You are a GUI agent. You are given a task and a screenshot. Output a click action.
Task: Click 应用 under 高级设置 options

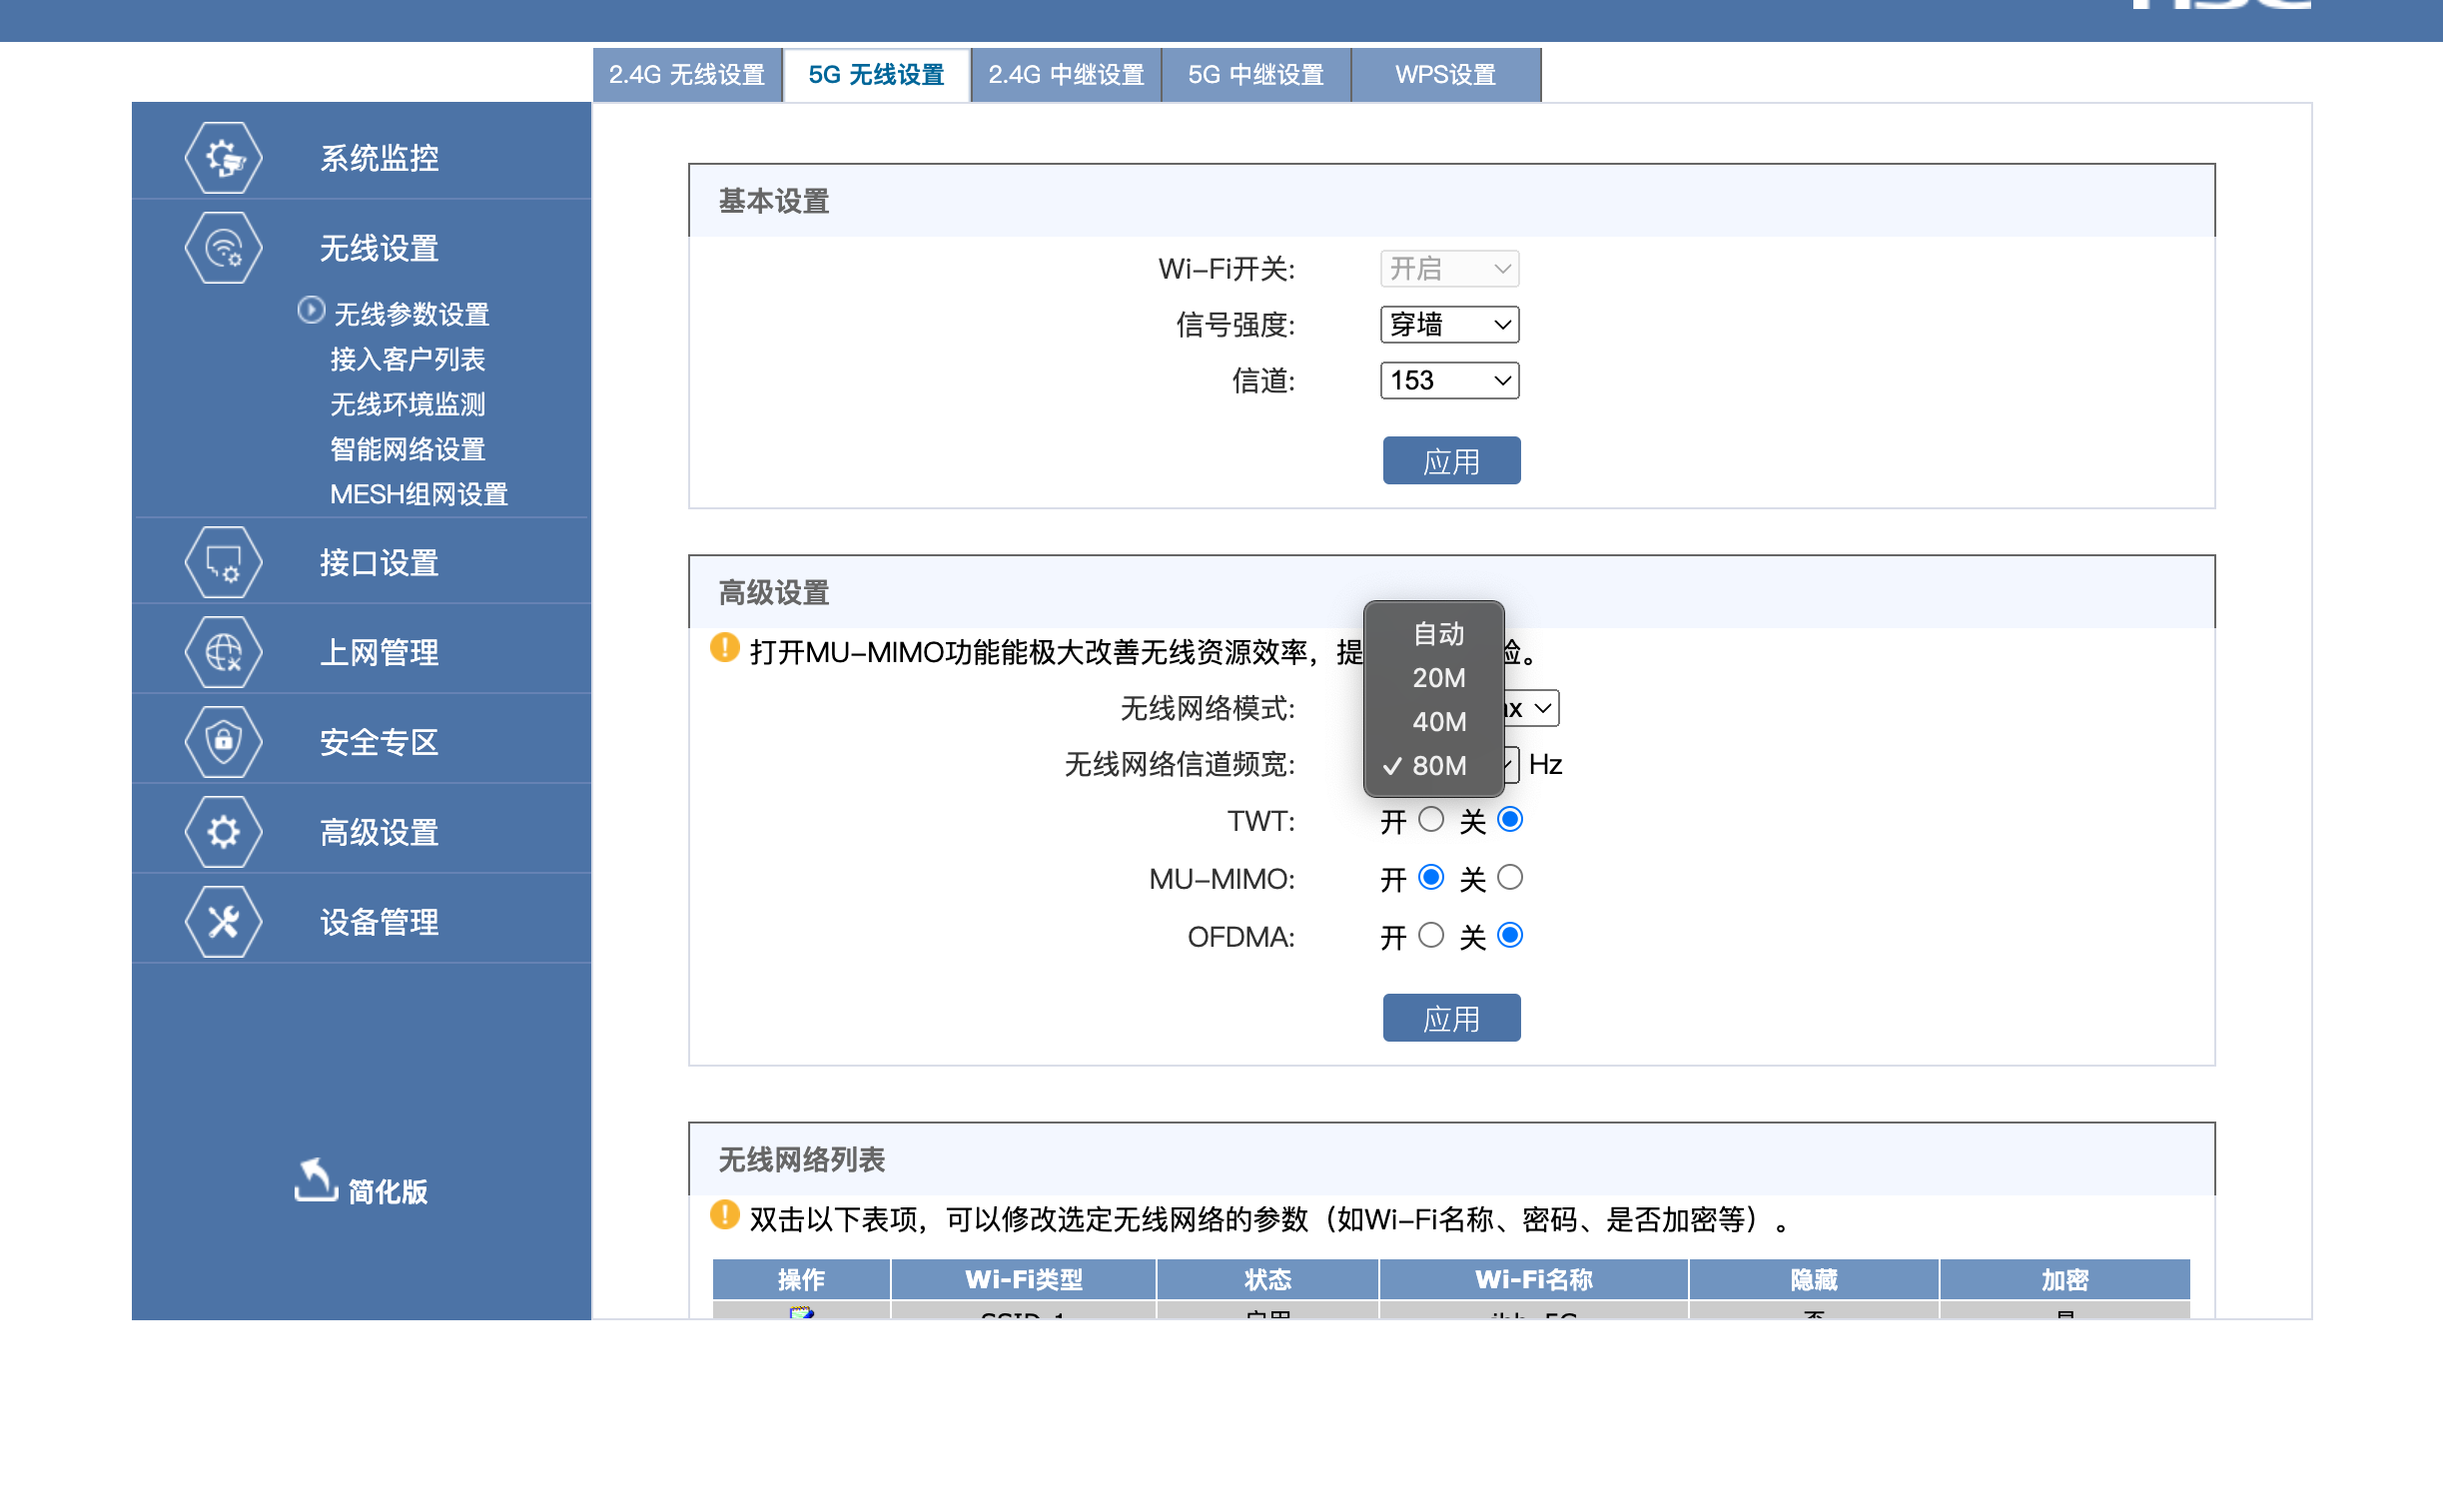[x=1451, y=1018]
